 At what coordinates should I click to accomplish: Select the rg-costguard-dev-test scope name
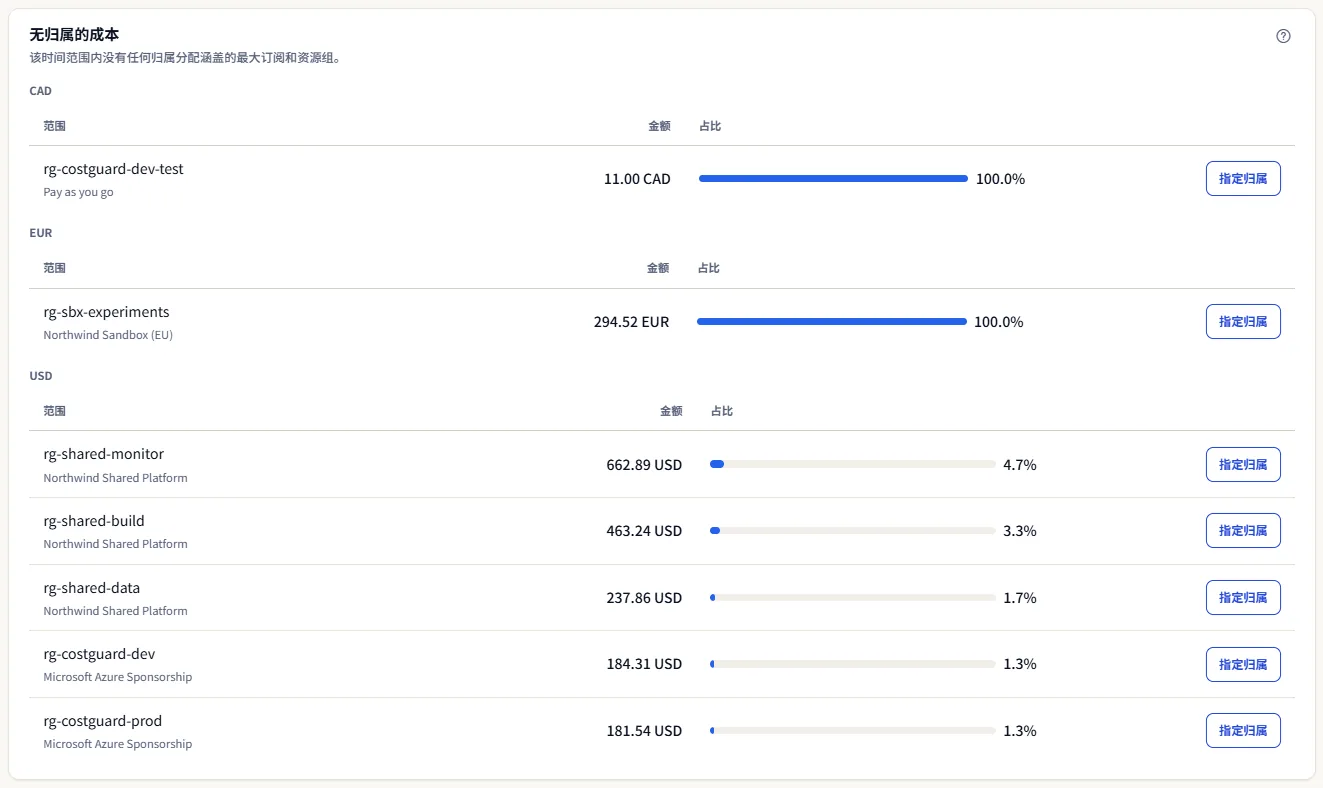[114, 169]
